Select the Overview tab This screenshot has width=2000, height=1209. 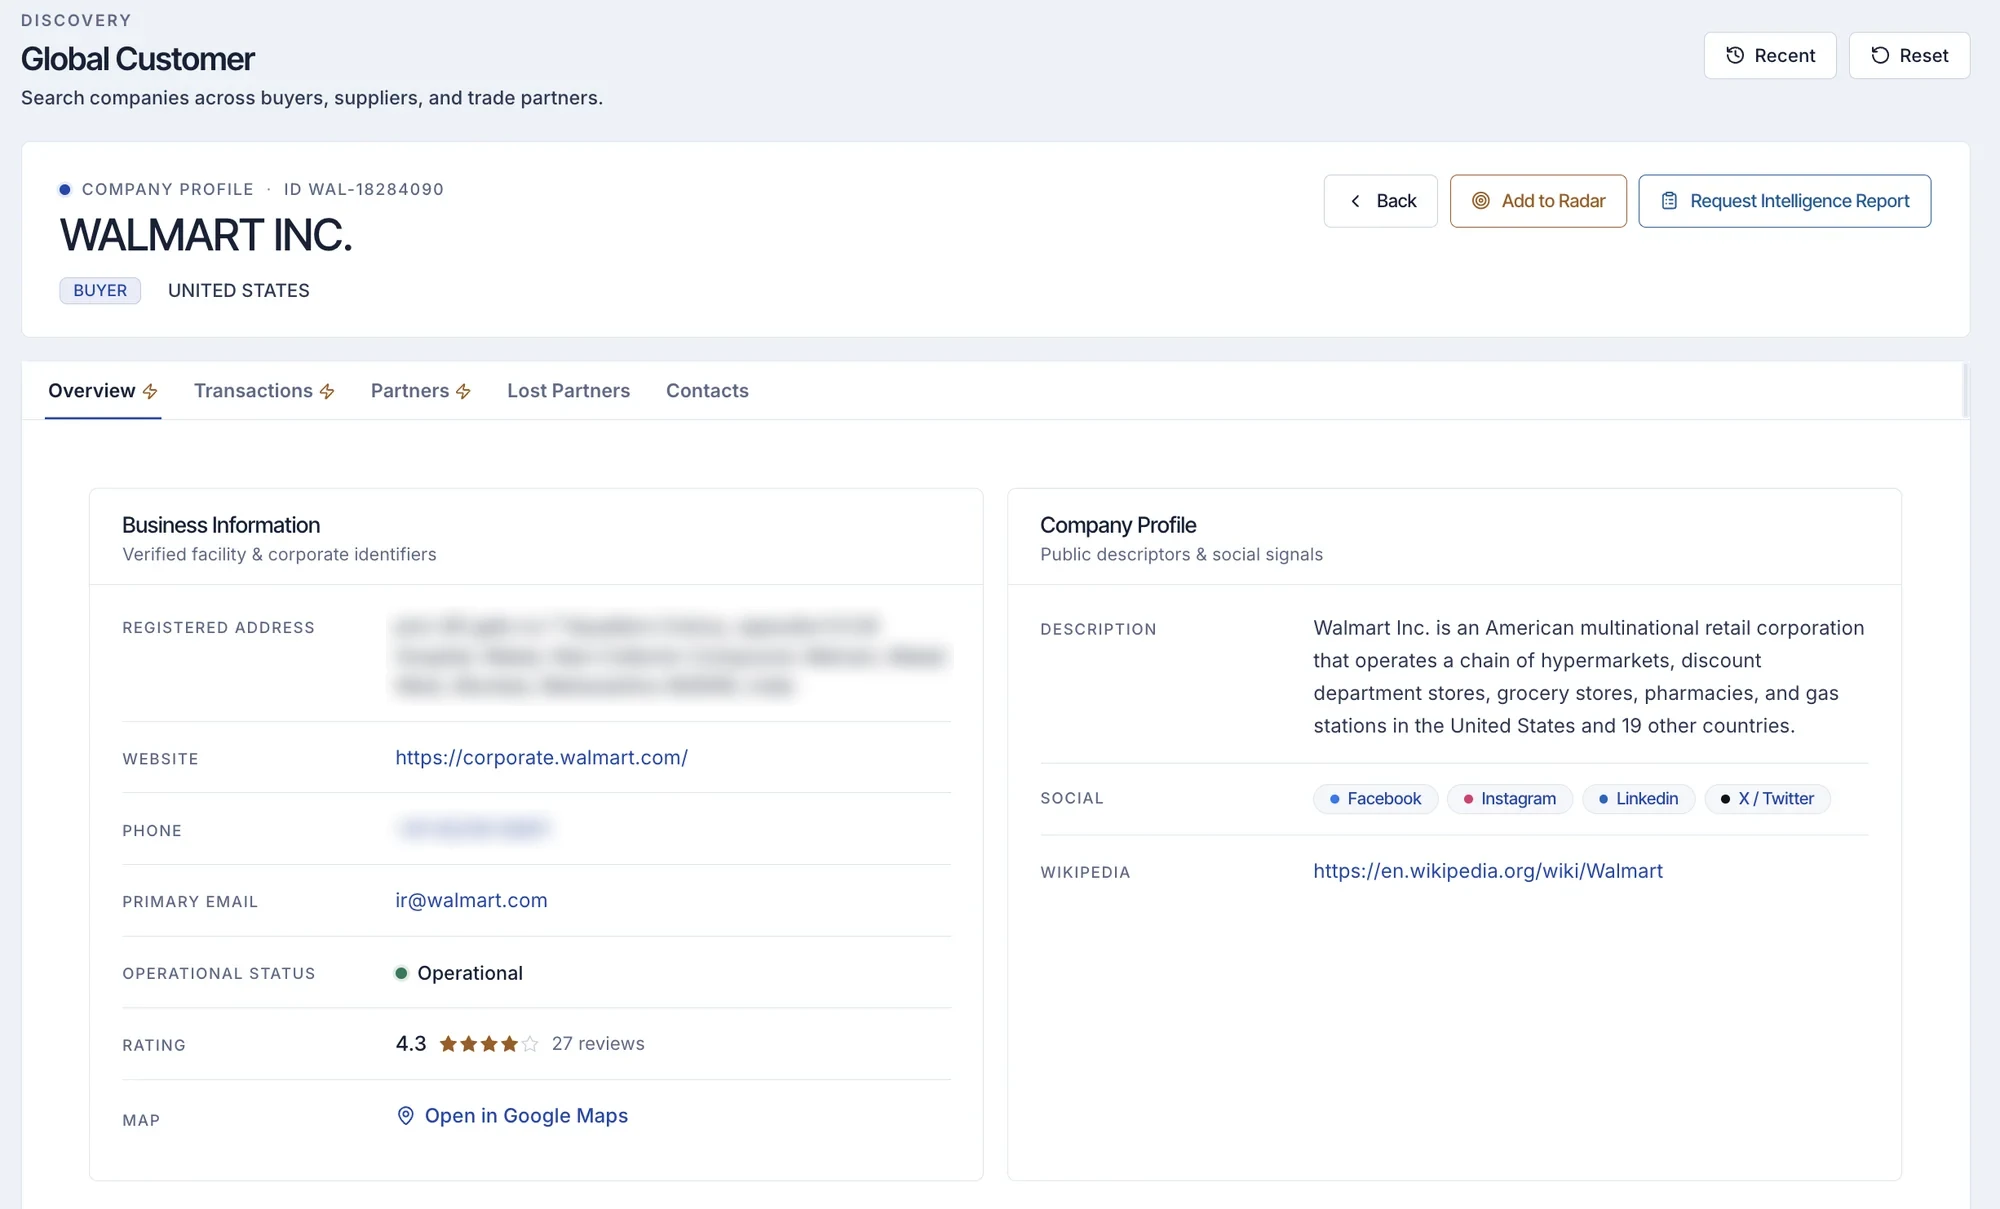pos(103,391)
